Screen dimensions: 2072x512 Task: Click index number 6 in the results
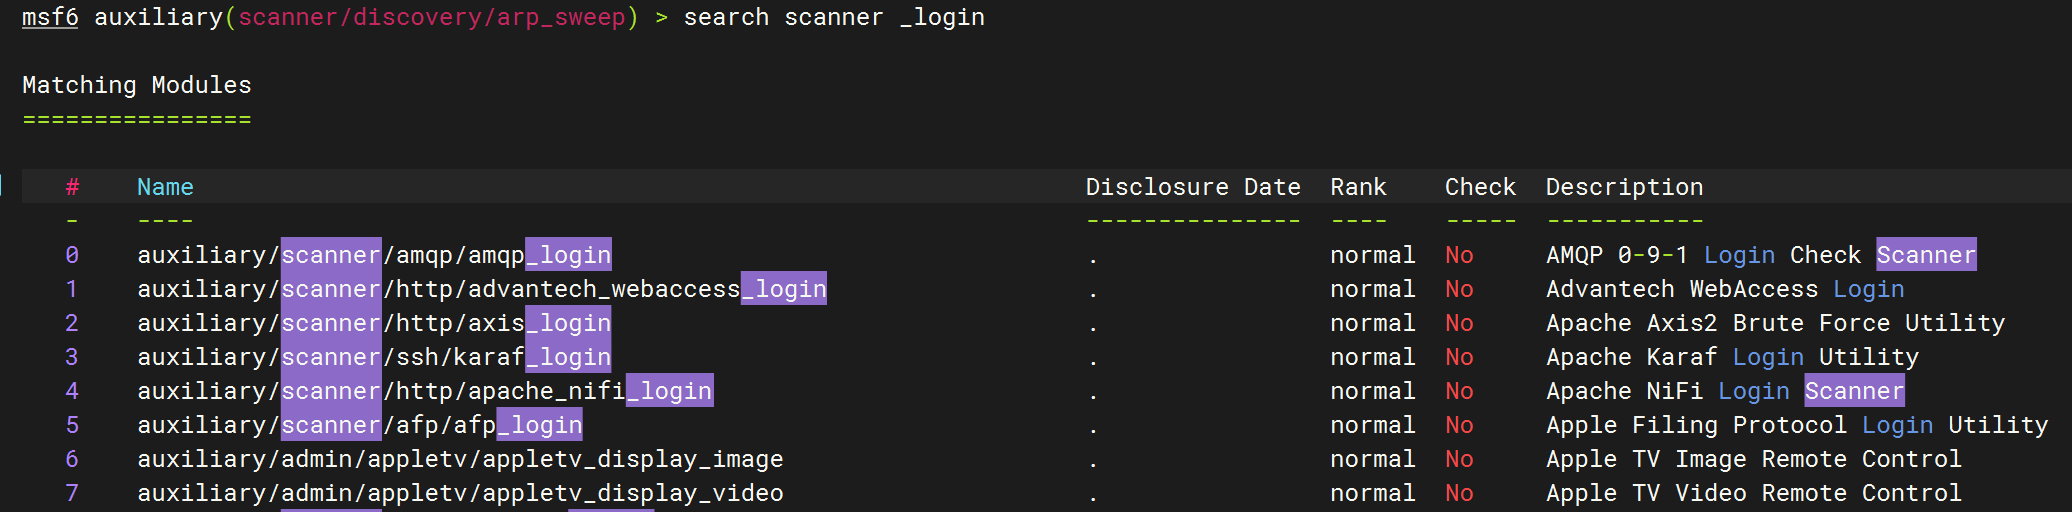72,459
